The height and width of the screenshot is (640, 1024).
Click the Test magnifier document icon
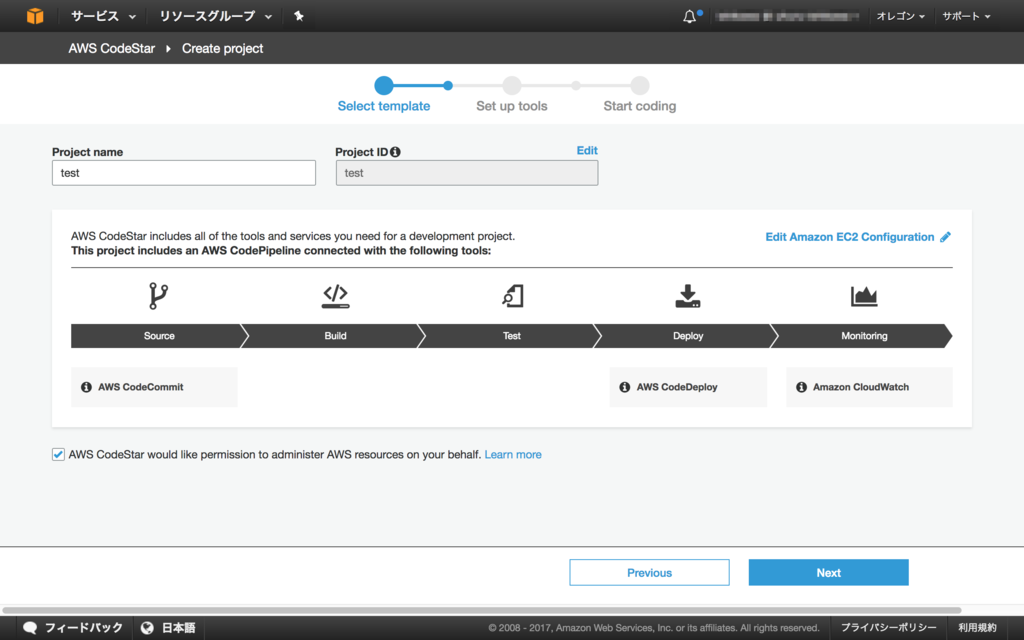click(513, 296)
